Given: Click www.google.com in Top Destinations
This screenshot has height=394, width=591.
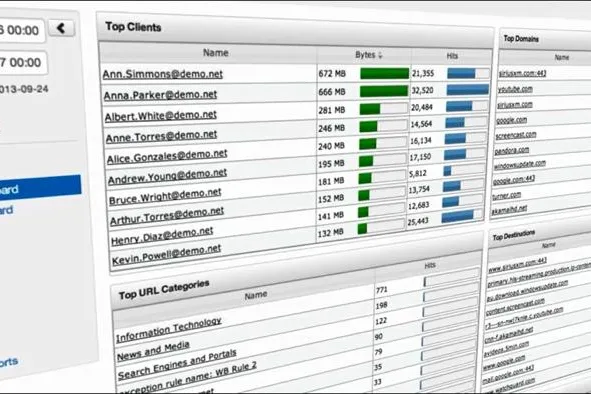Looking at the screenshot, I should [504, 362].
